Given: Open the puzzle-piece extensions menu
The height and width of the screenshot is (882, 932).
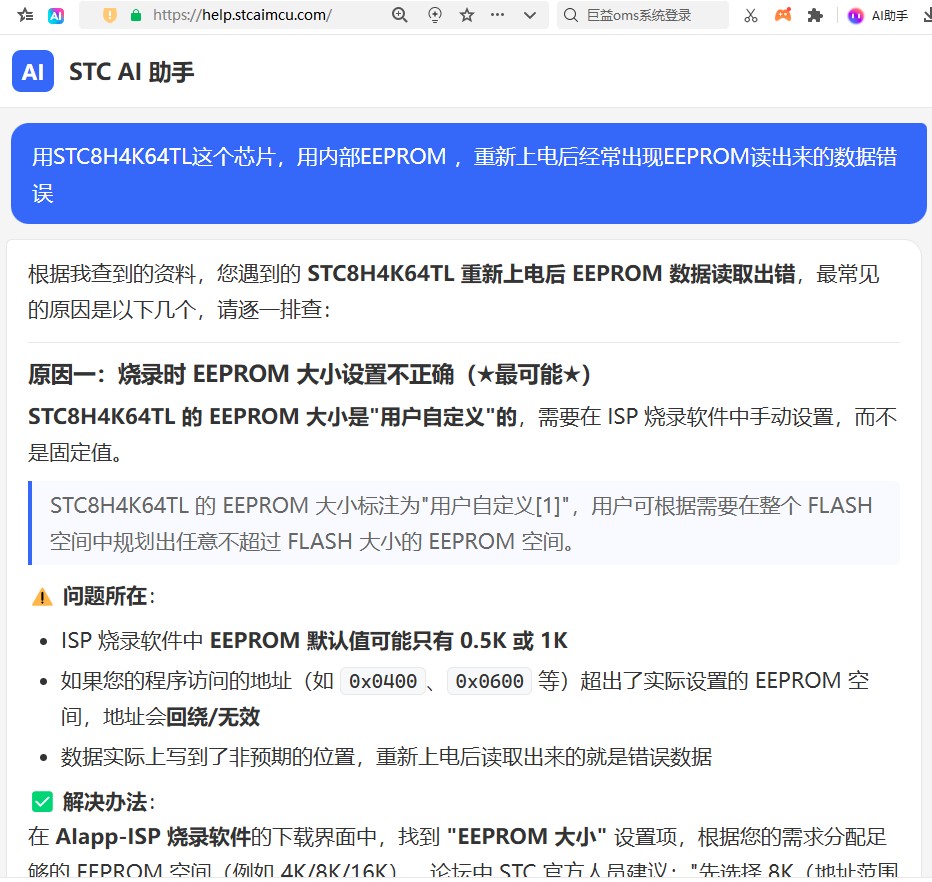Looking at the screenshot, I should (x=815, y=15).
